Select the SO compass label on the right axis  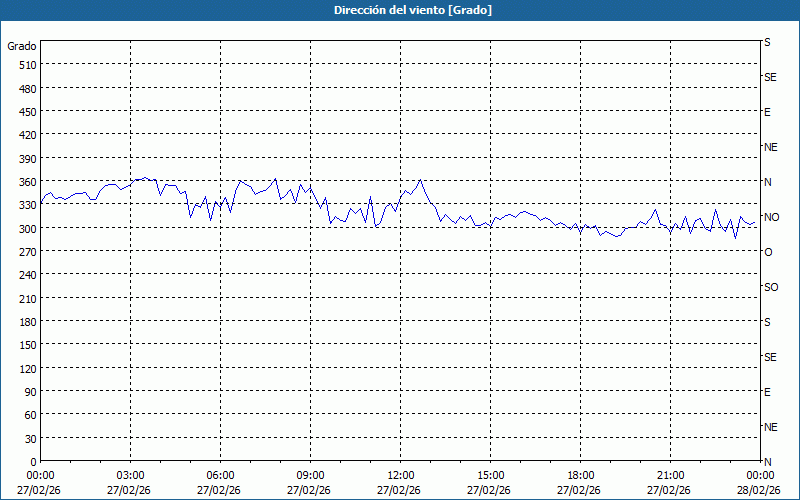point(771,287)
